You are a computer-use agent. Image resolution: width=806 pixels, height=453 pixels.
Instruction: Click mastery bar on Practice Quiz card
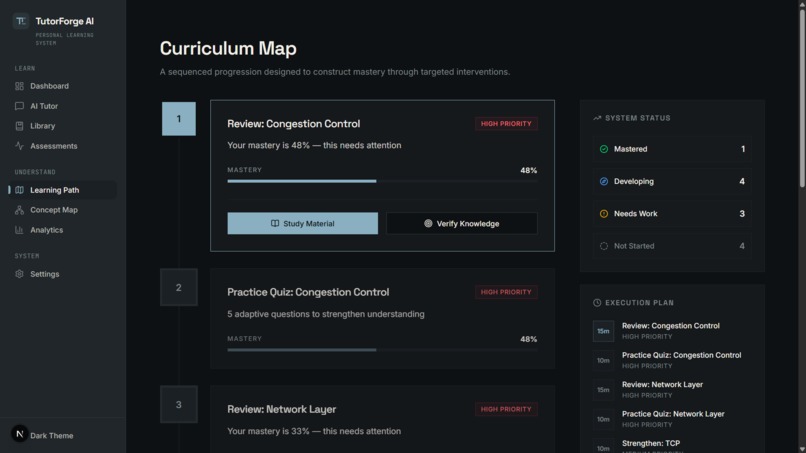[x=382, y=350]
